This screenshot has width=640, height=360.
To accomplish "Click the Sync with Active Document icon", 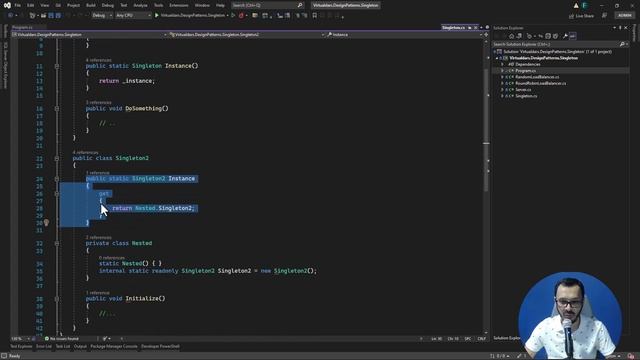I will coord(540,36).
